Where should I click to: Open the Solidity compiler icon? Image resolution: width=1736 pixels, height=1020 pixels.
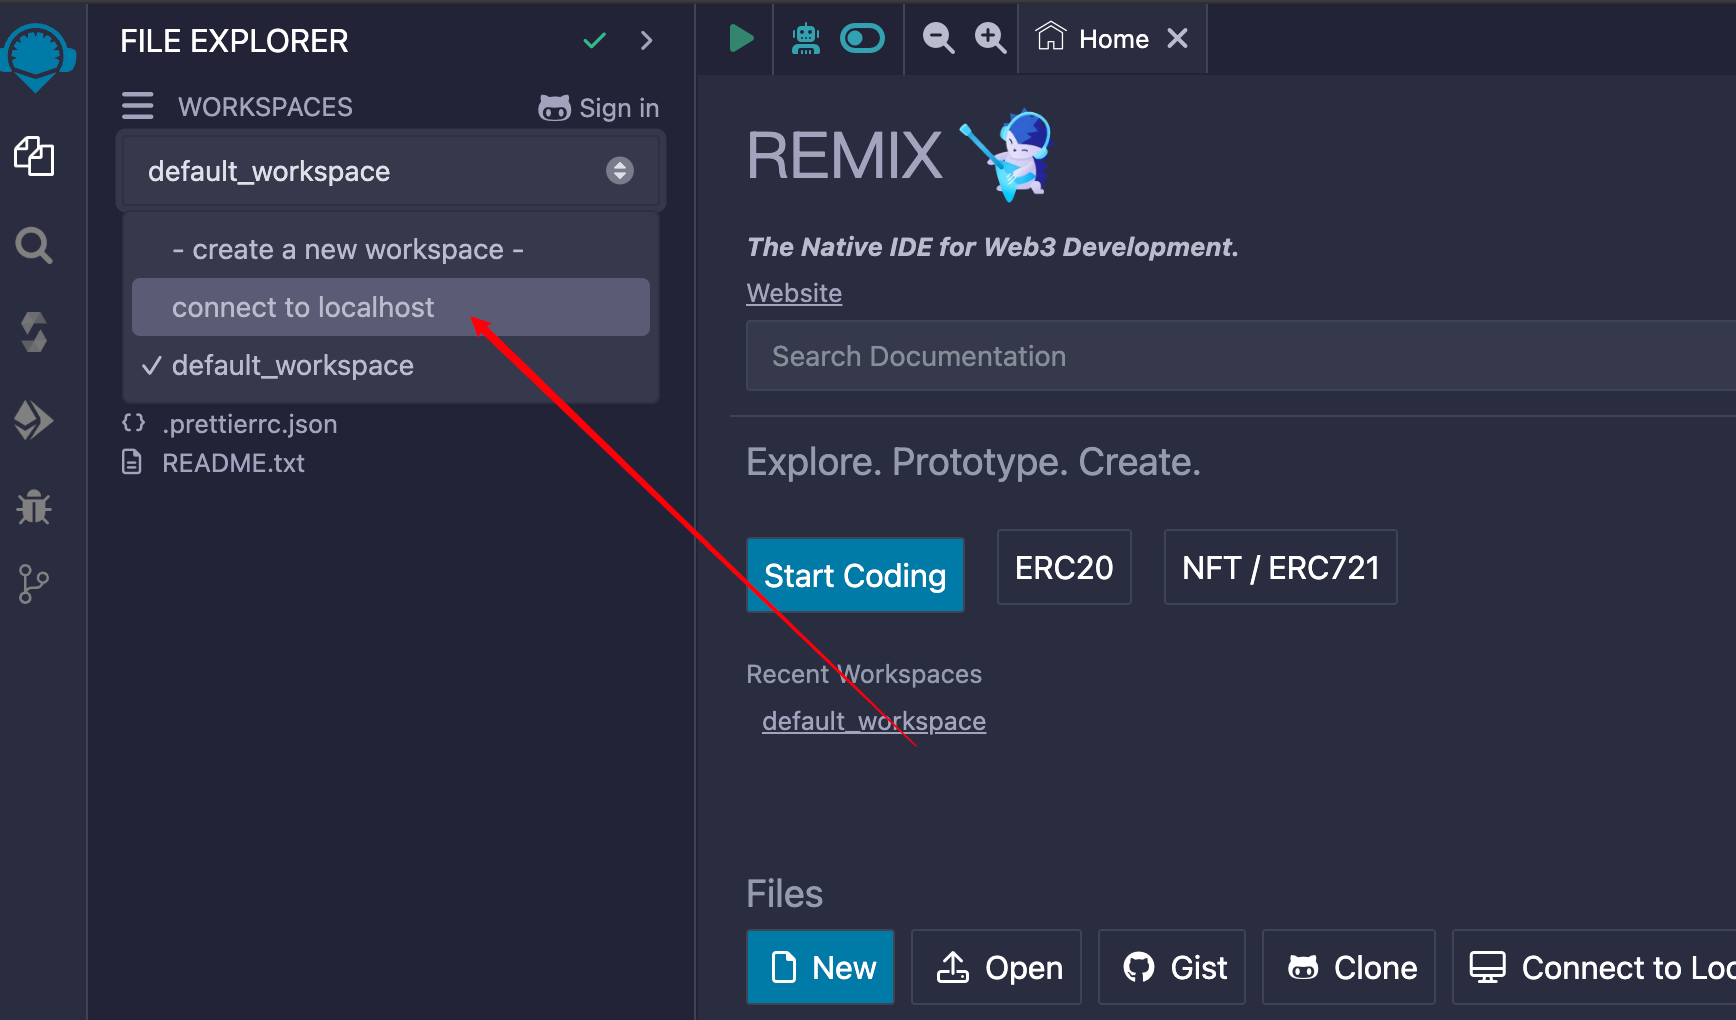coord(34,332)
